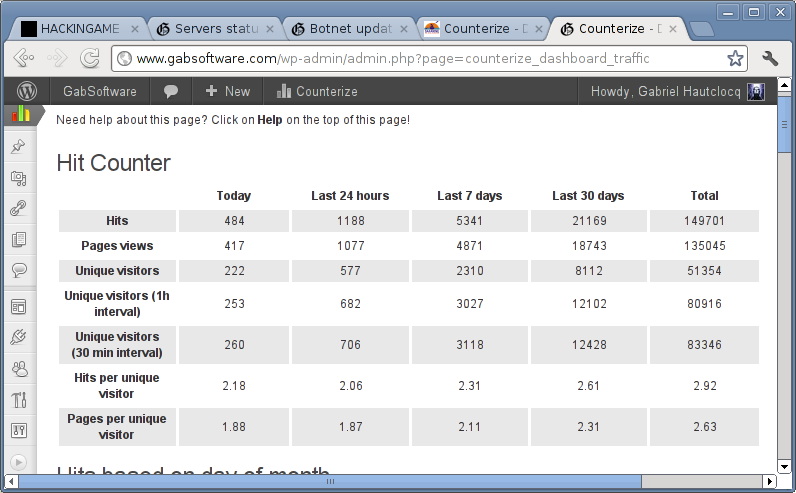Screen dimensions: 796x493
Task: Open Settings via sliders sidebar icon
Action: point(18,431)
